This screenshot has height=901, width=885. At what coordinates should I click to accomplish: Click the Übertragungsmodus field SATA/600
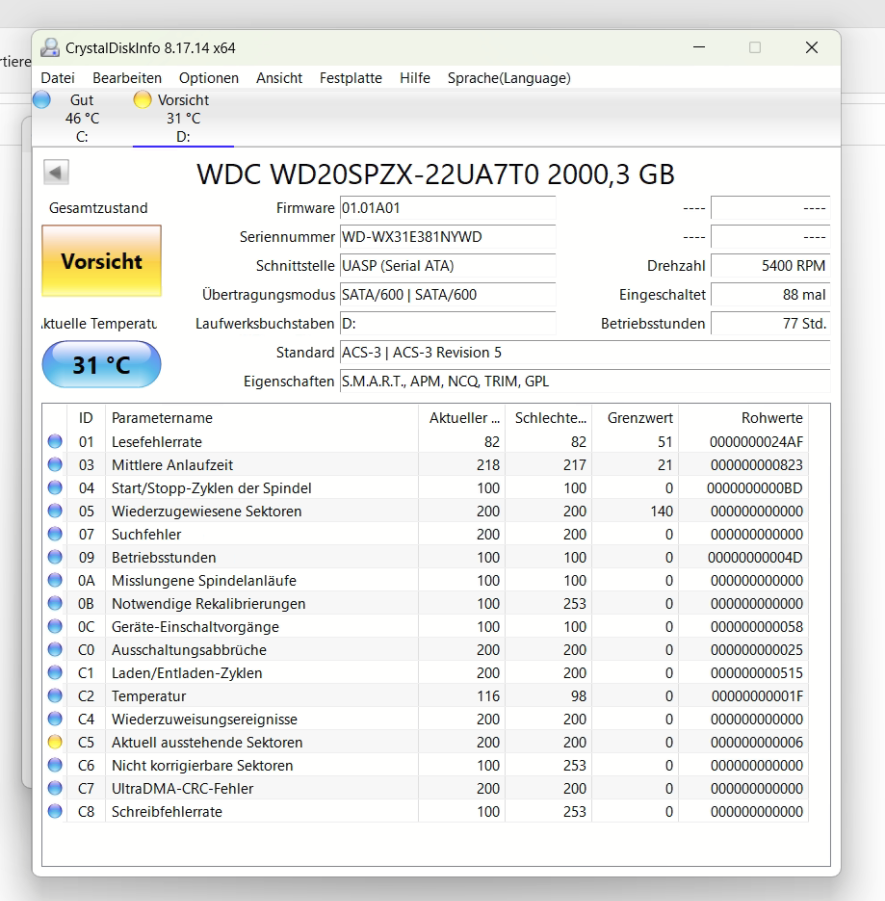[448, 295]
